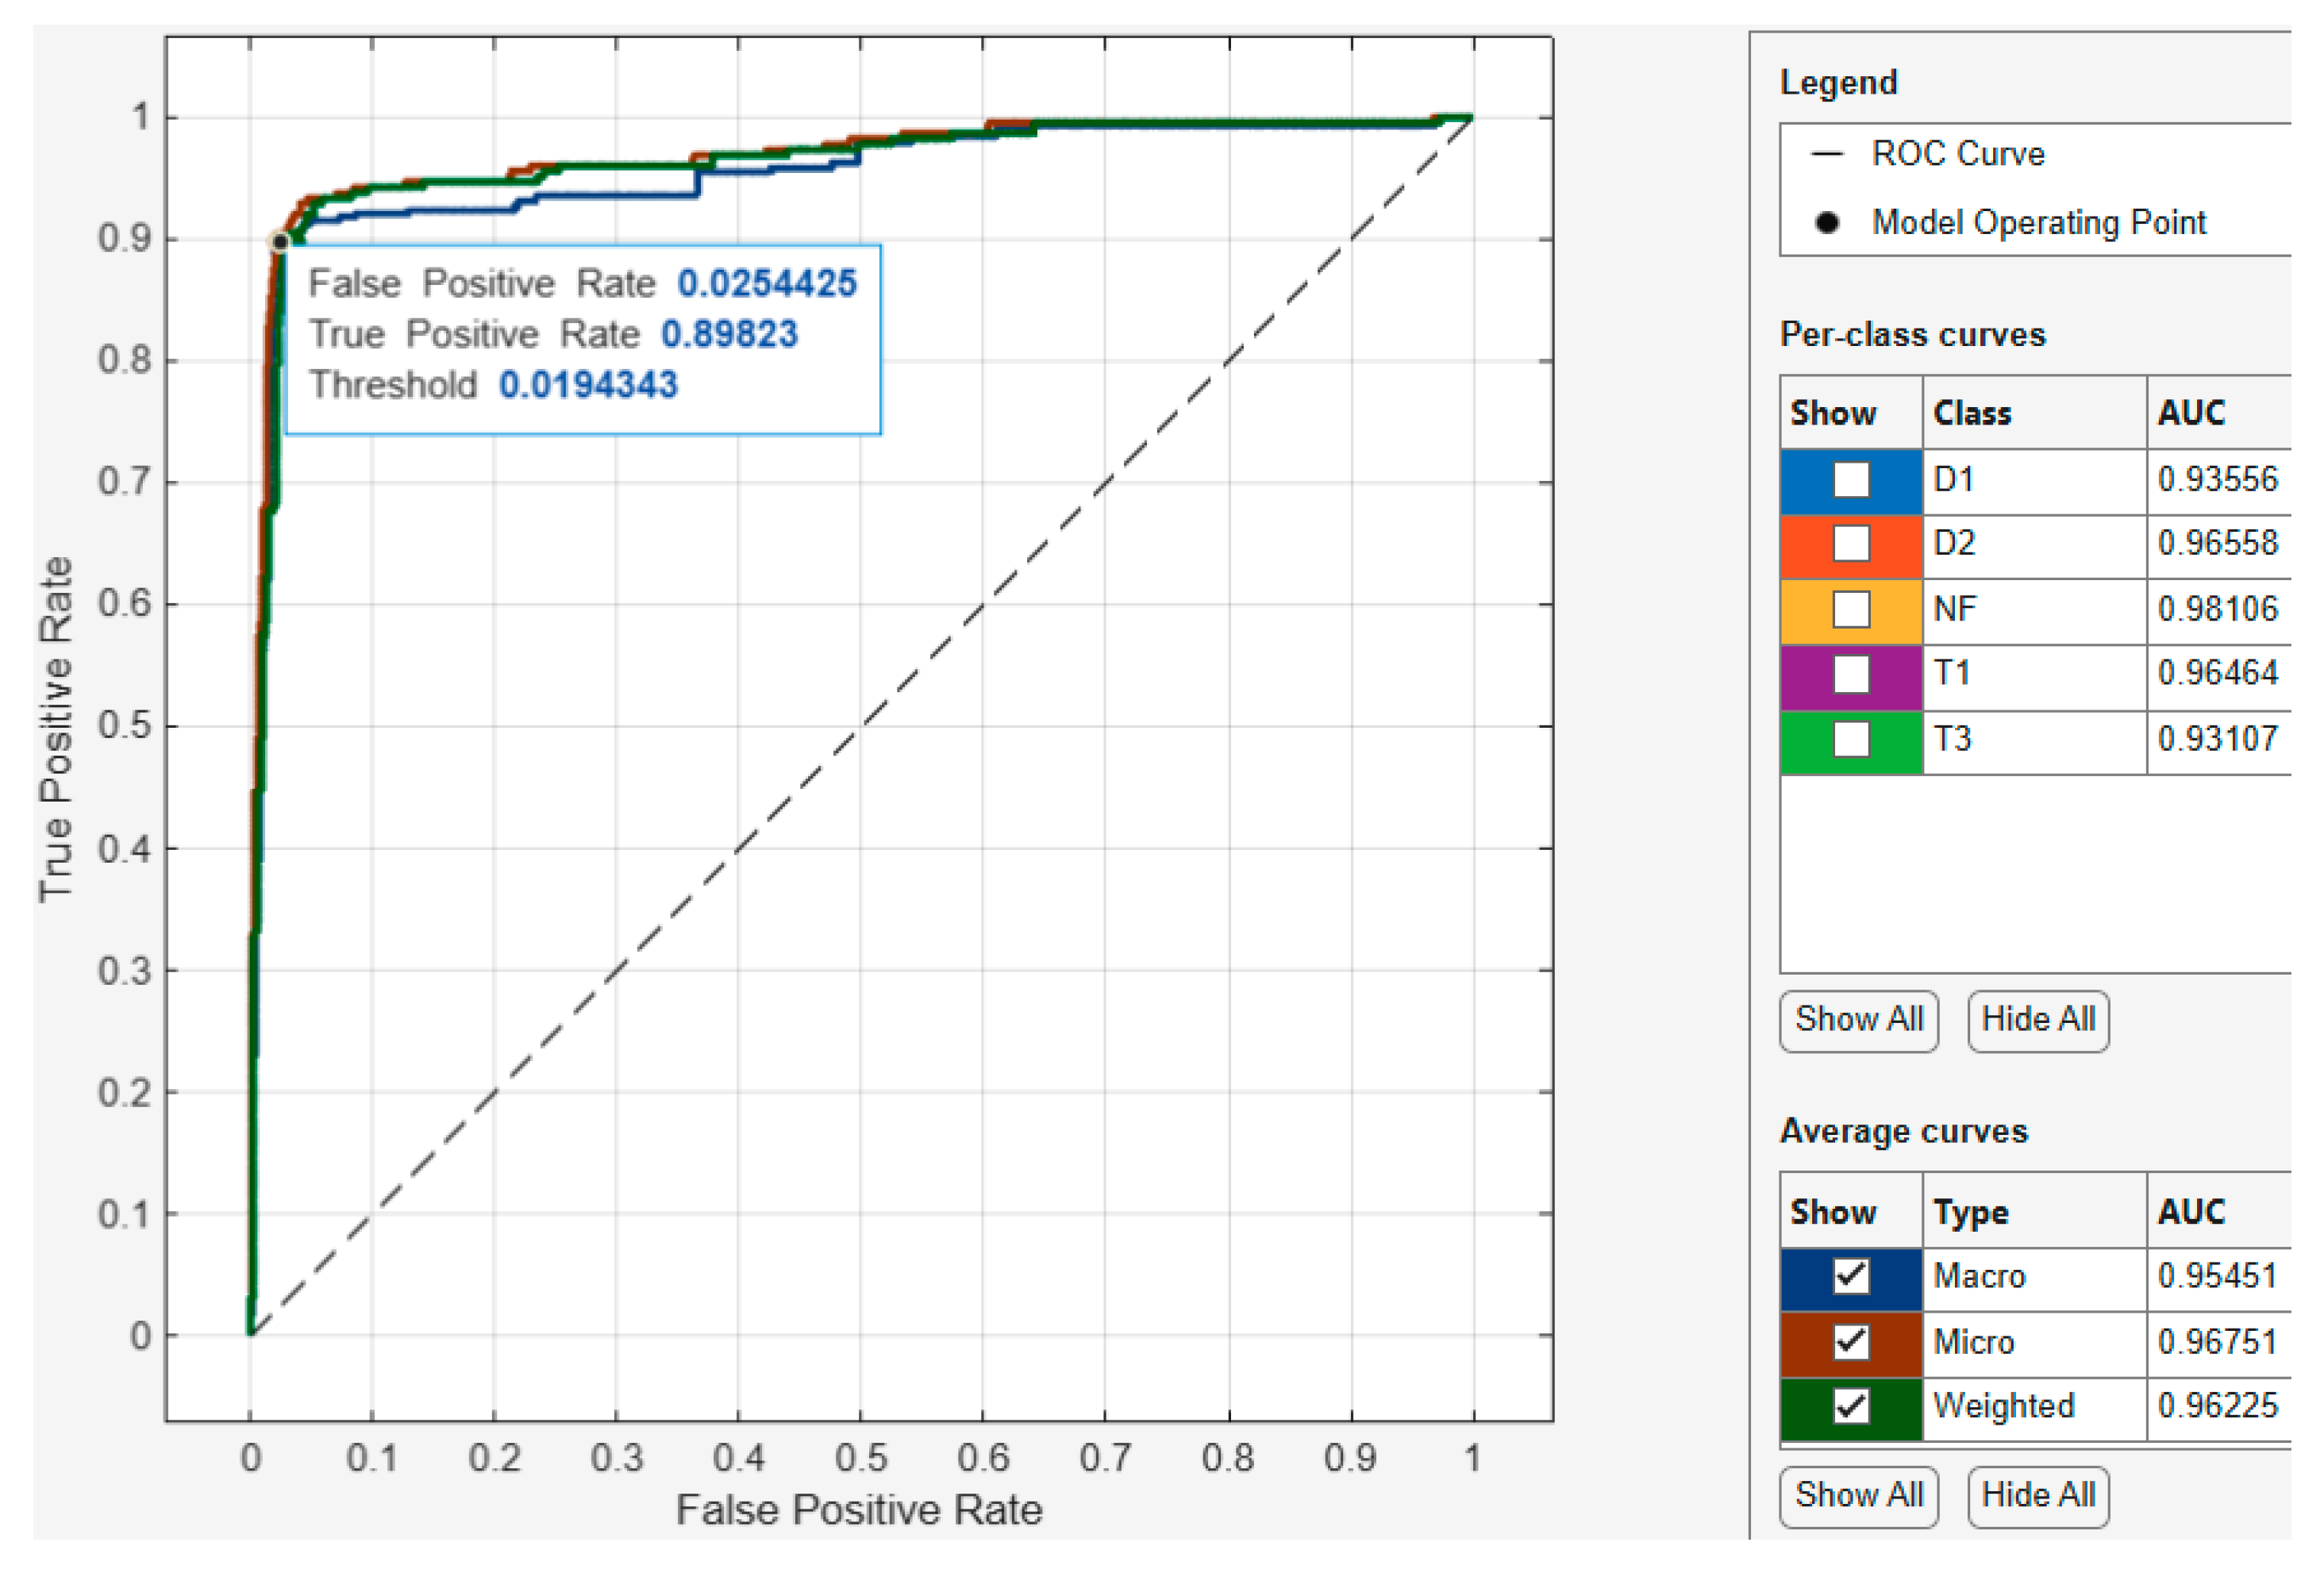Click the model operating point marker
This screenshot has height=1573, width=2324.
tap(280, 242)
